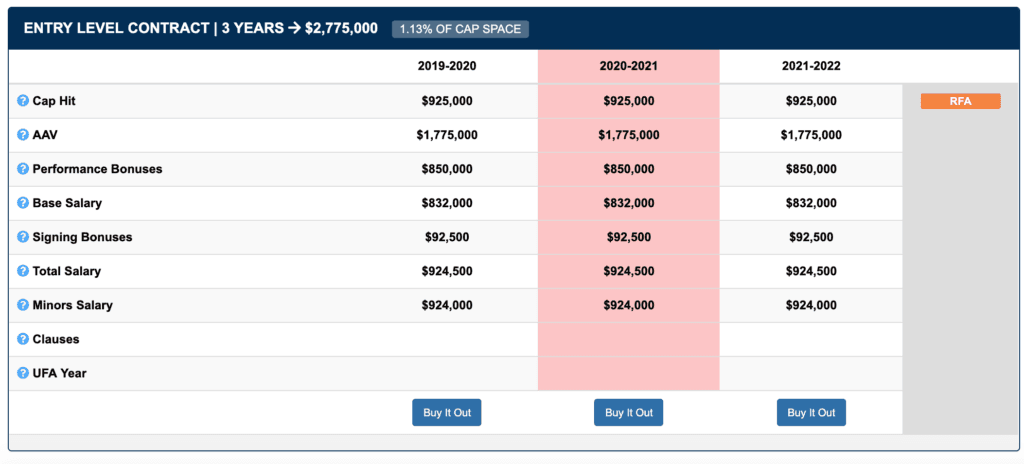The image size is (1024, 464).
Task: Select the 2019-2020 season column header
Action: pos(447,66)
